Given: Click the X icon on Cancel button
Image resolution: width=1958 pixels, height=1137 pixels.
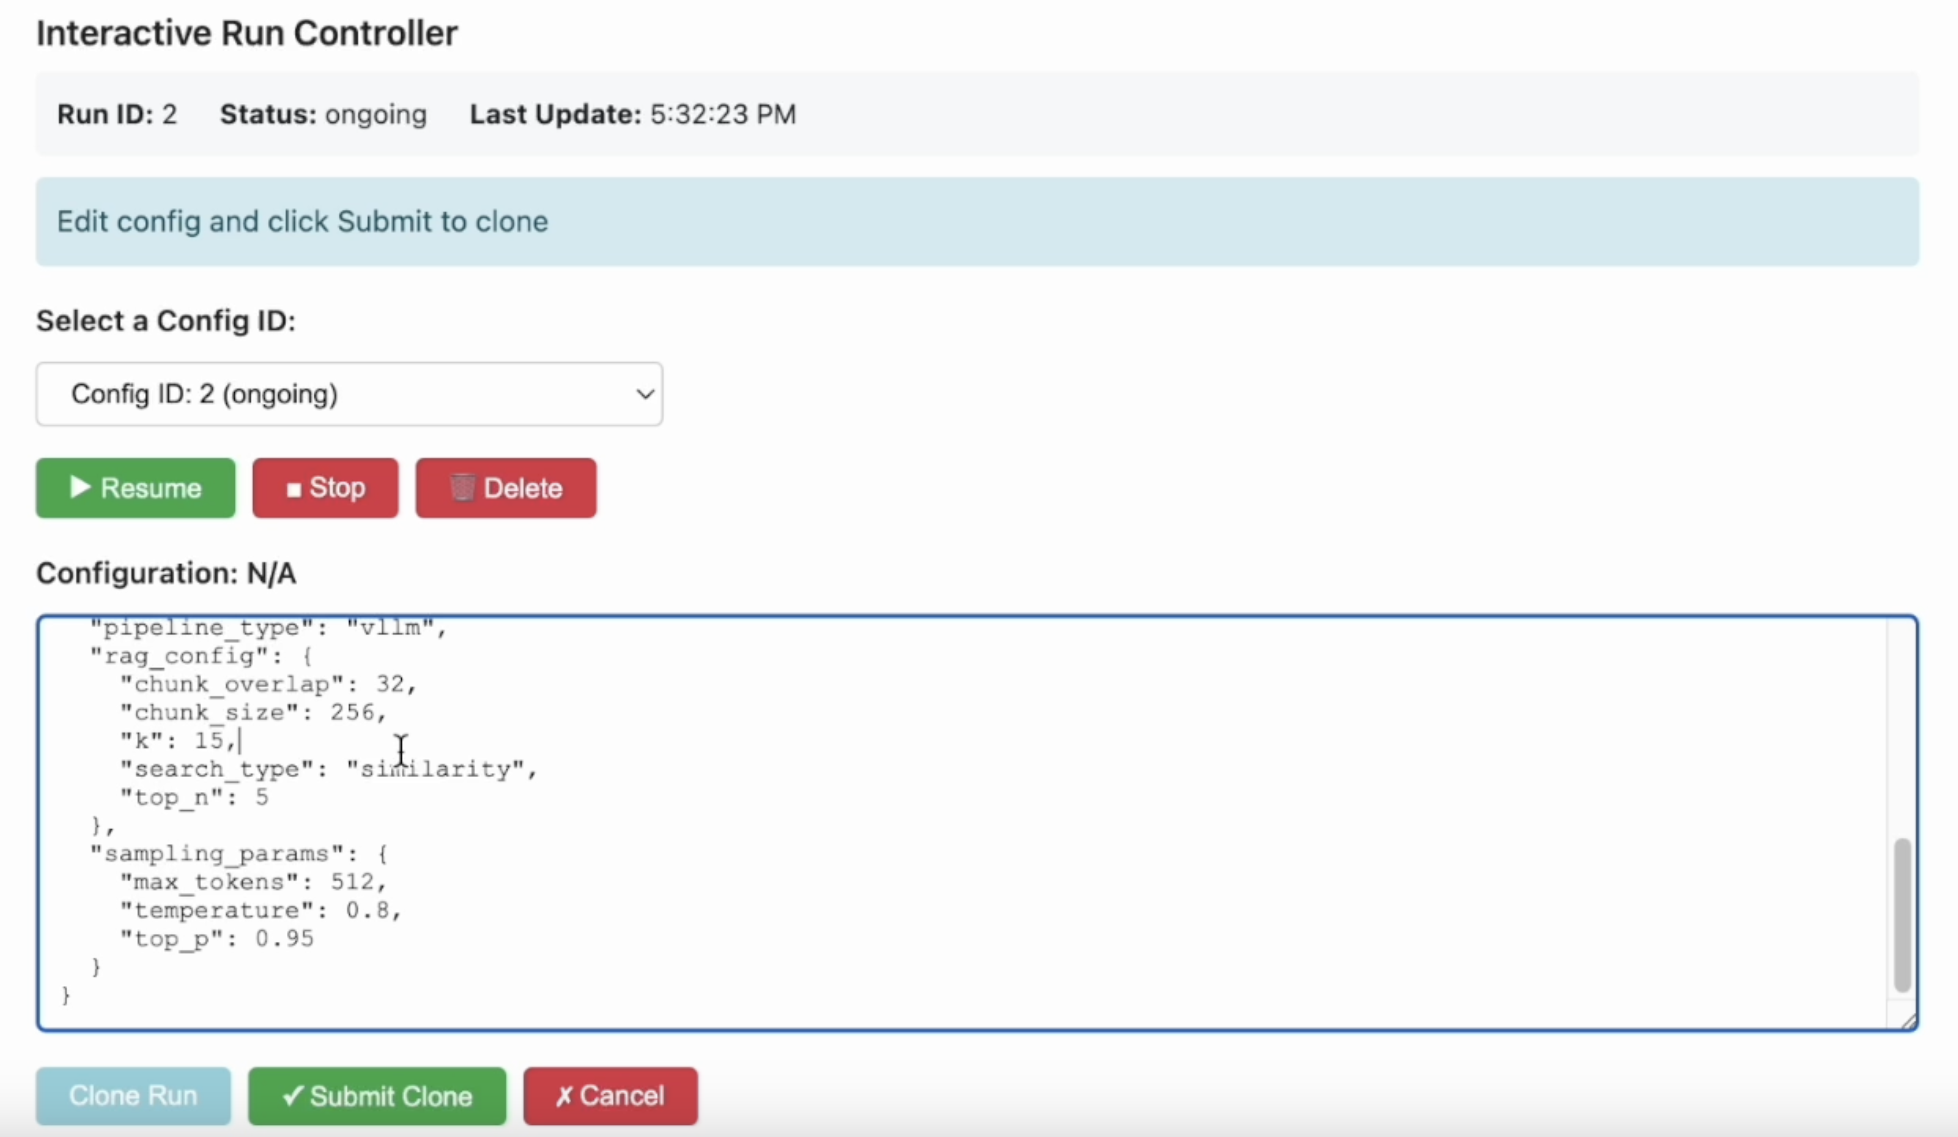Looking at the screenshot, I should (564, 1096).
